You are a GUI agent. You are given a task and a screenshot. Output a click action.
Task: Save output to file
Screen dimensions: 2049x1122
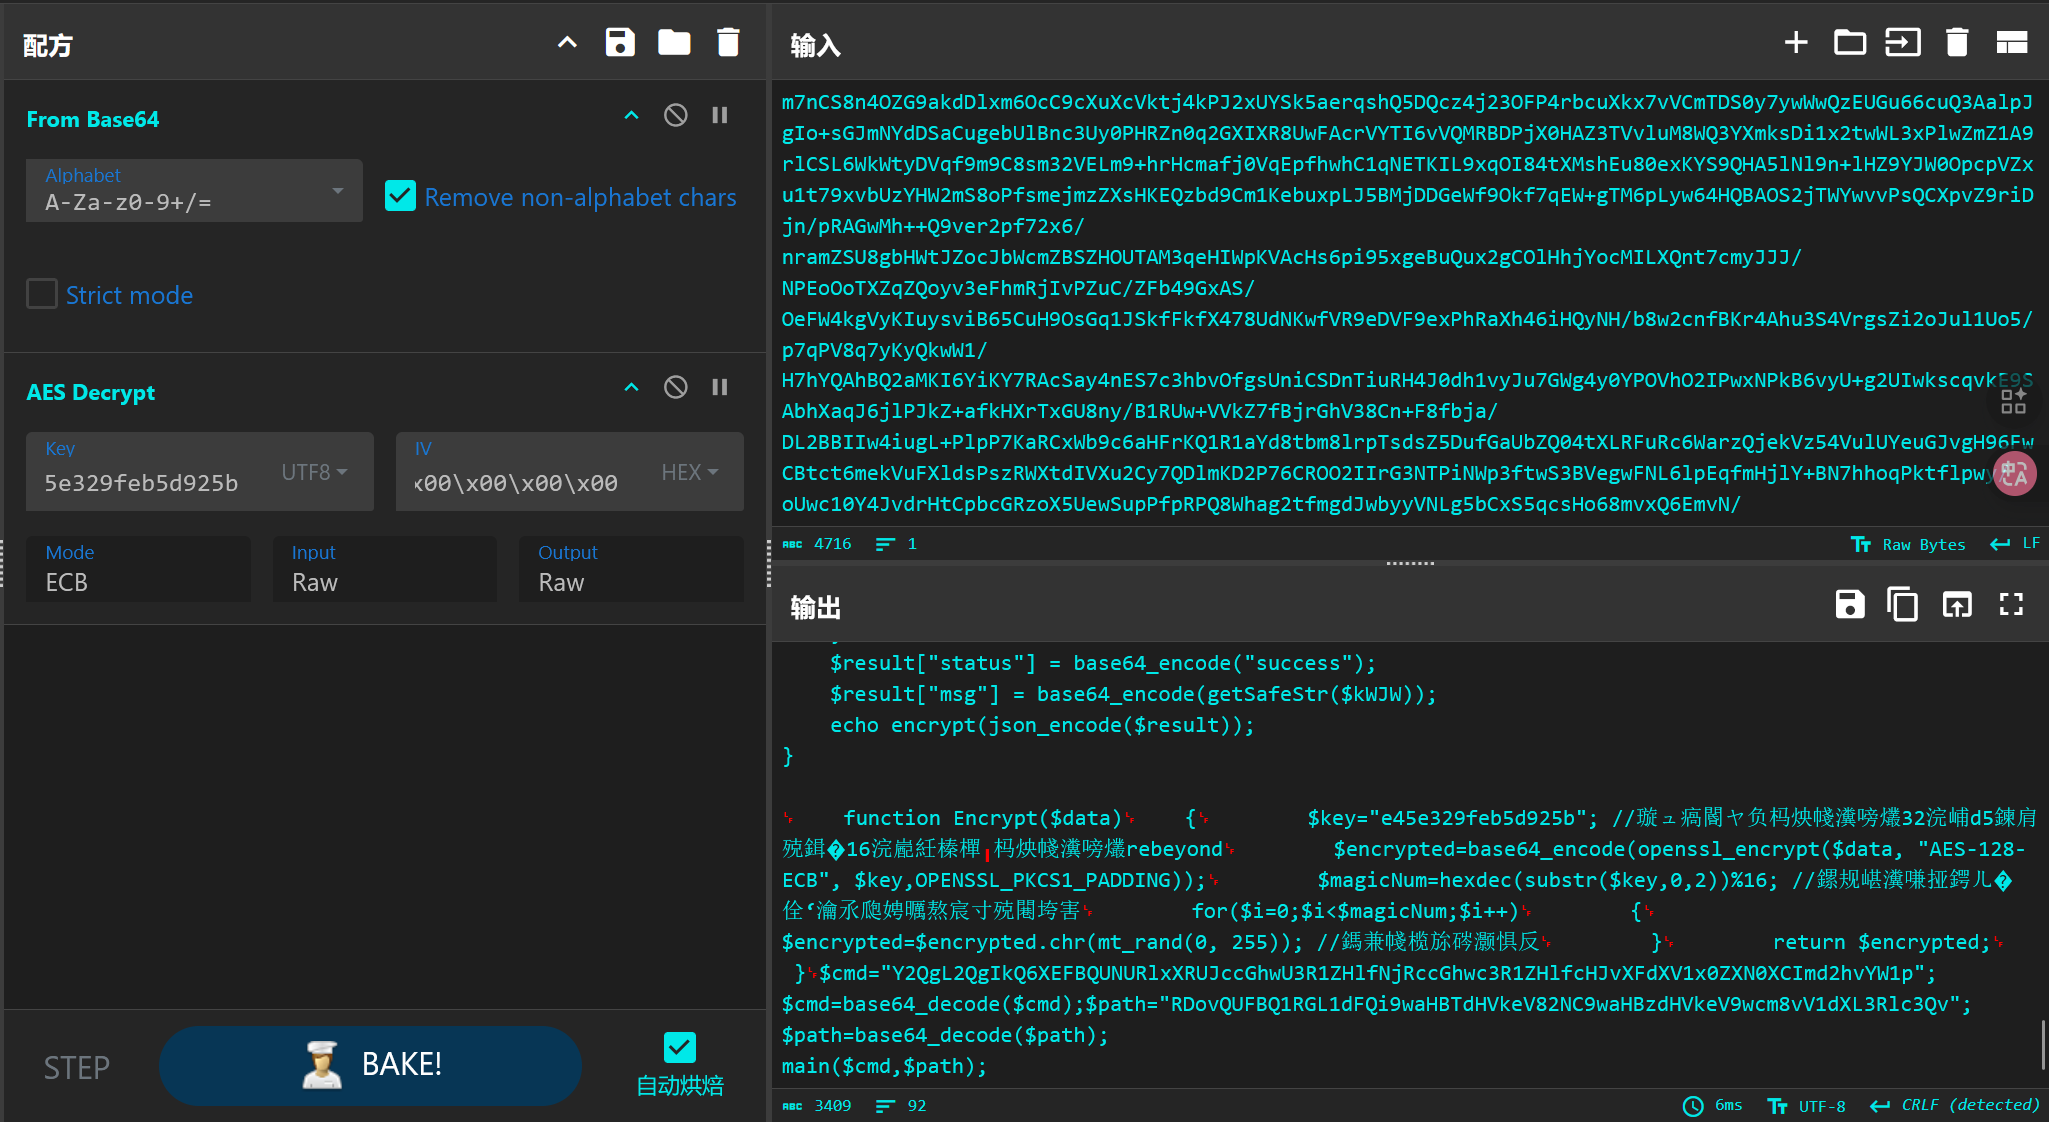1849,605
